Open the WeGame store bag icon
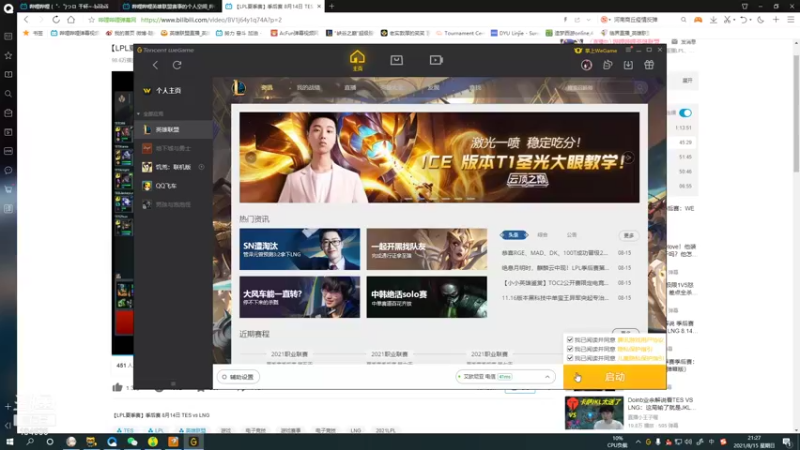 click(x=396, y=60)
